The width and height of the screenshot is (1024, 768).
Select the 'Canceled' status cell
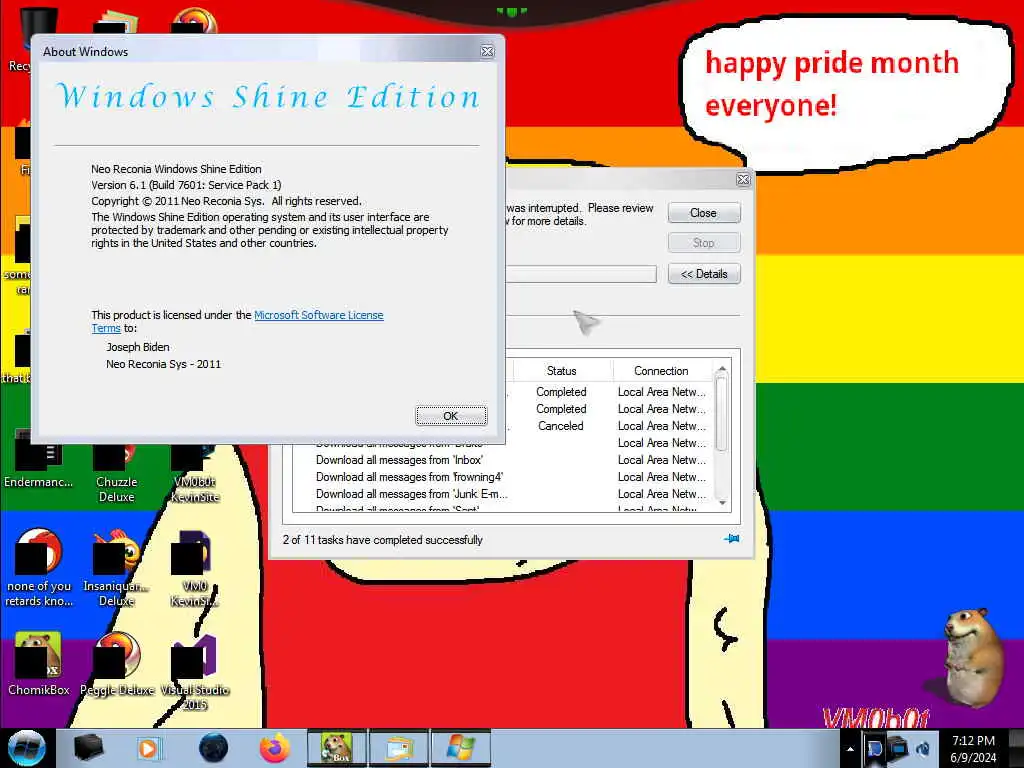coord(560,426)
